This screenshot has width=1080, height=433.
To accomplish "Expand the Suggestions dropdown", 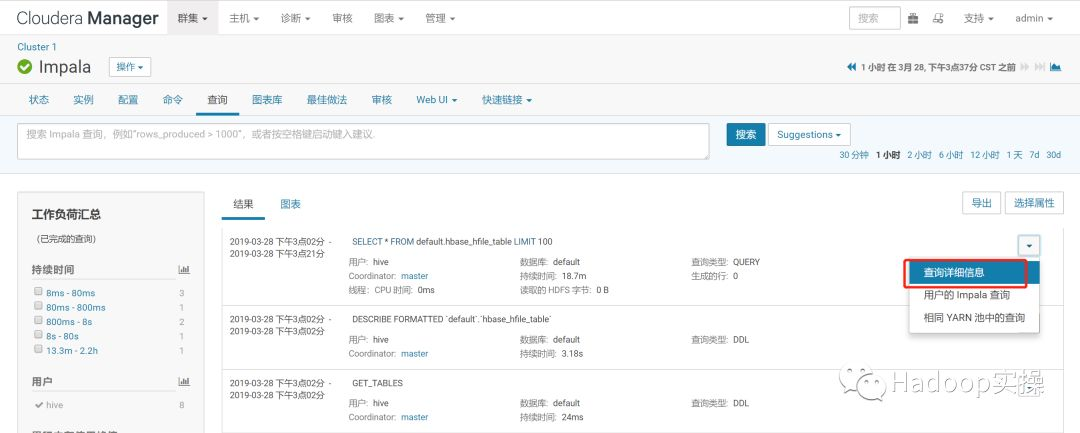I will pos(809,135).
